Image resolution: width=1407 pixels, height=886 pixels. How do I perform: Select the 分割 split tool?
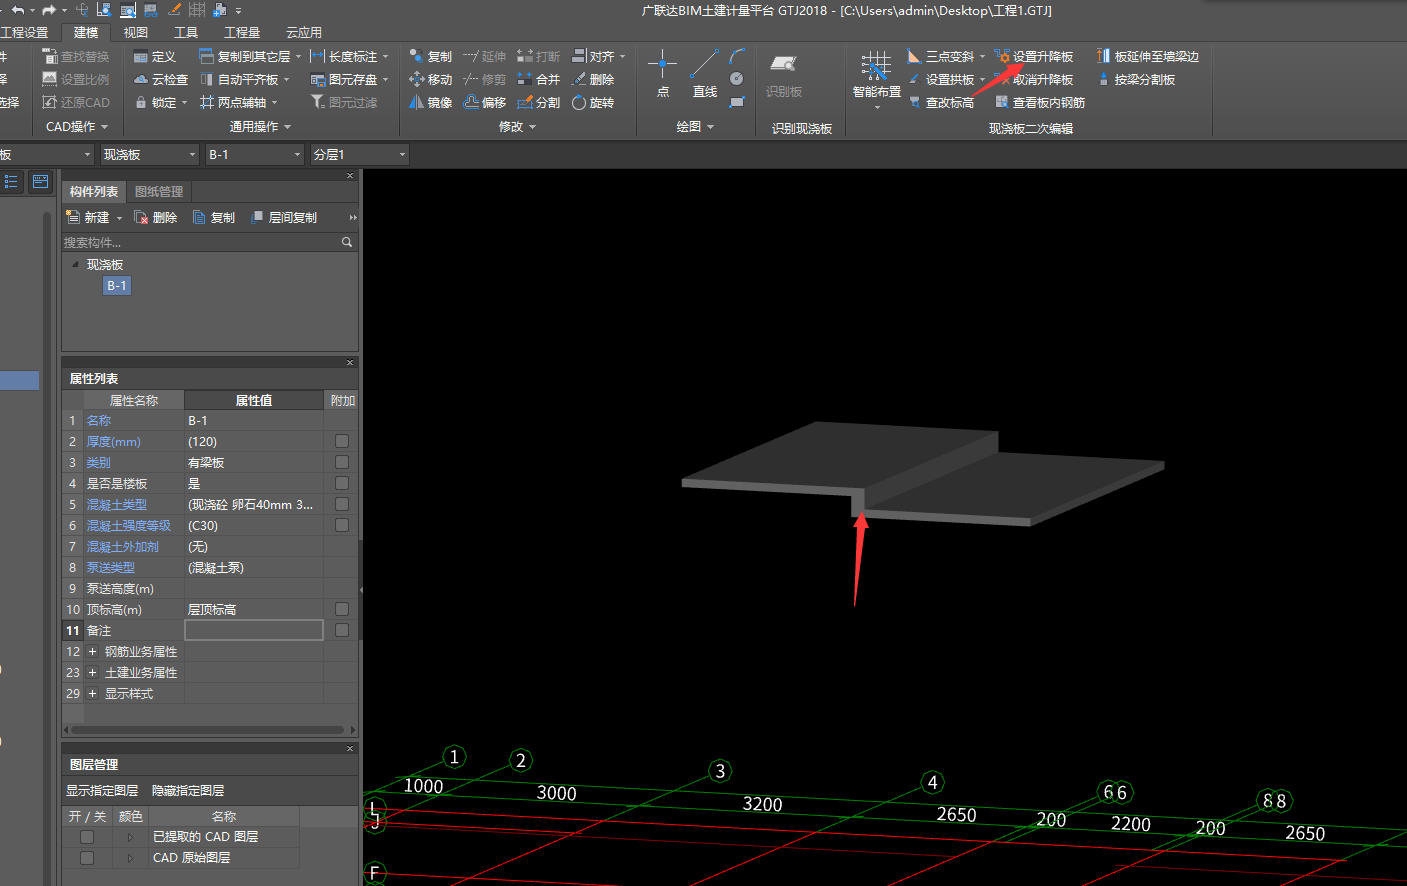pos(539,103)
